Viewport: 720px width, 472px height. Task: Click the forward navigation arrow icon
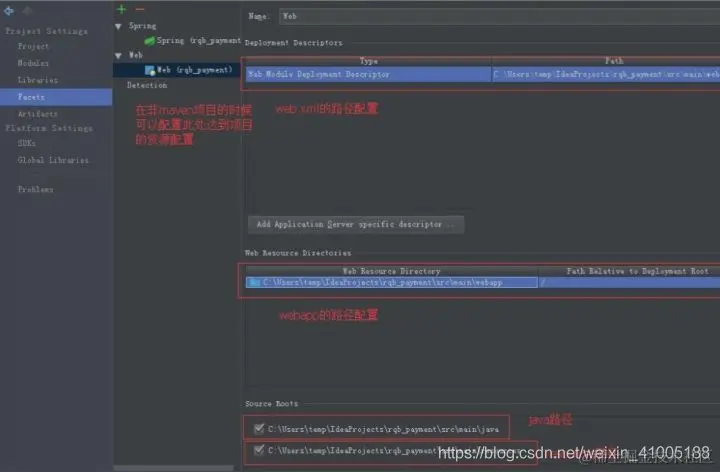pyautogui.click(x=27, y=11)
